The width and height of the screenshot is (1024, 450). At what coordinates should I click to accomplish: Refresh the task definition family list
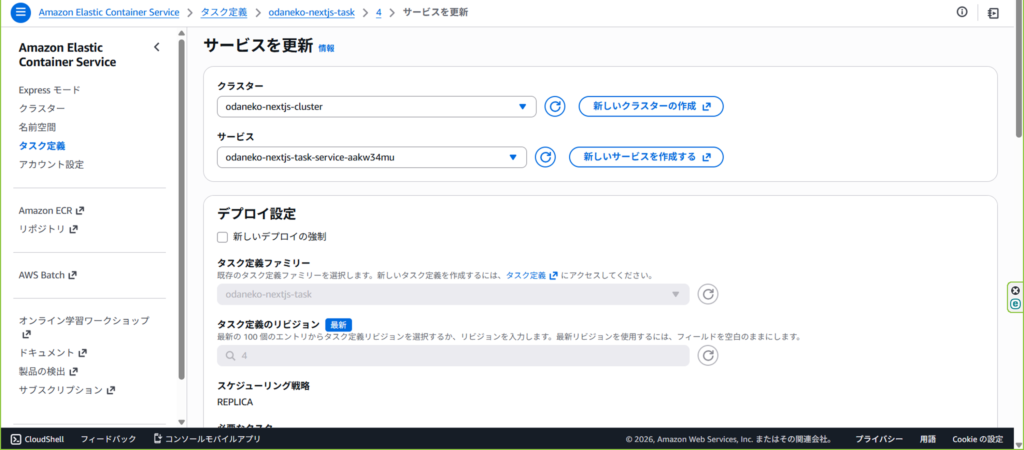[x=707, y=294]
